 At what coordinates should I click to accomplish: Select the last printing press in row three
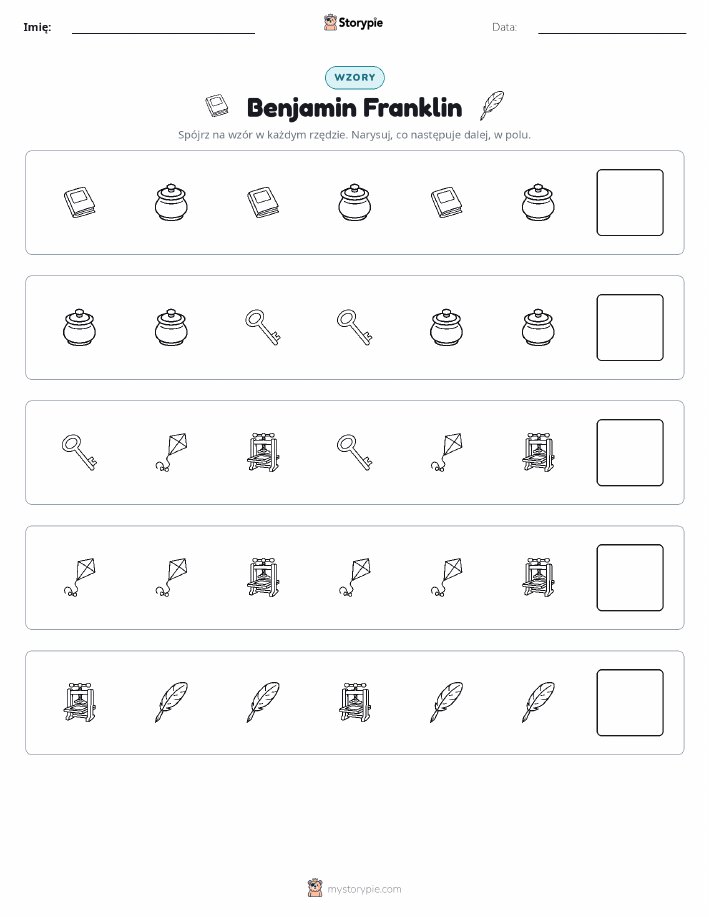(538, 452)
